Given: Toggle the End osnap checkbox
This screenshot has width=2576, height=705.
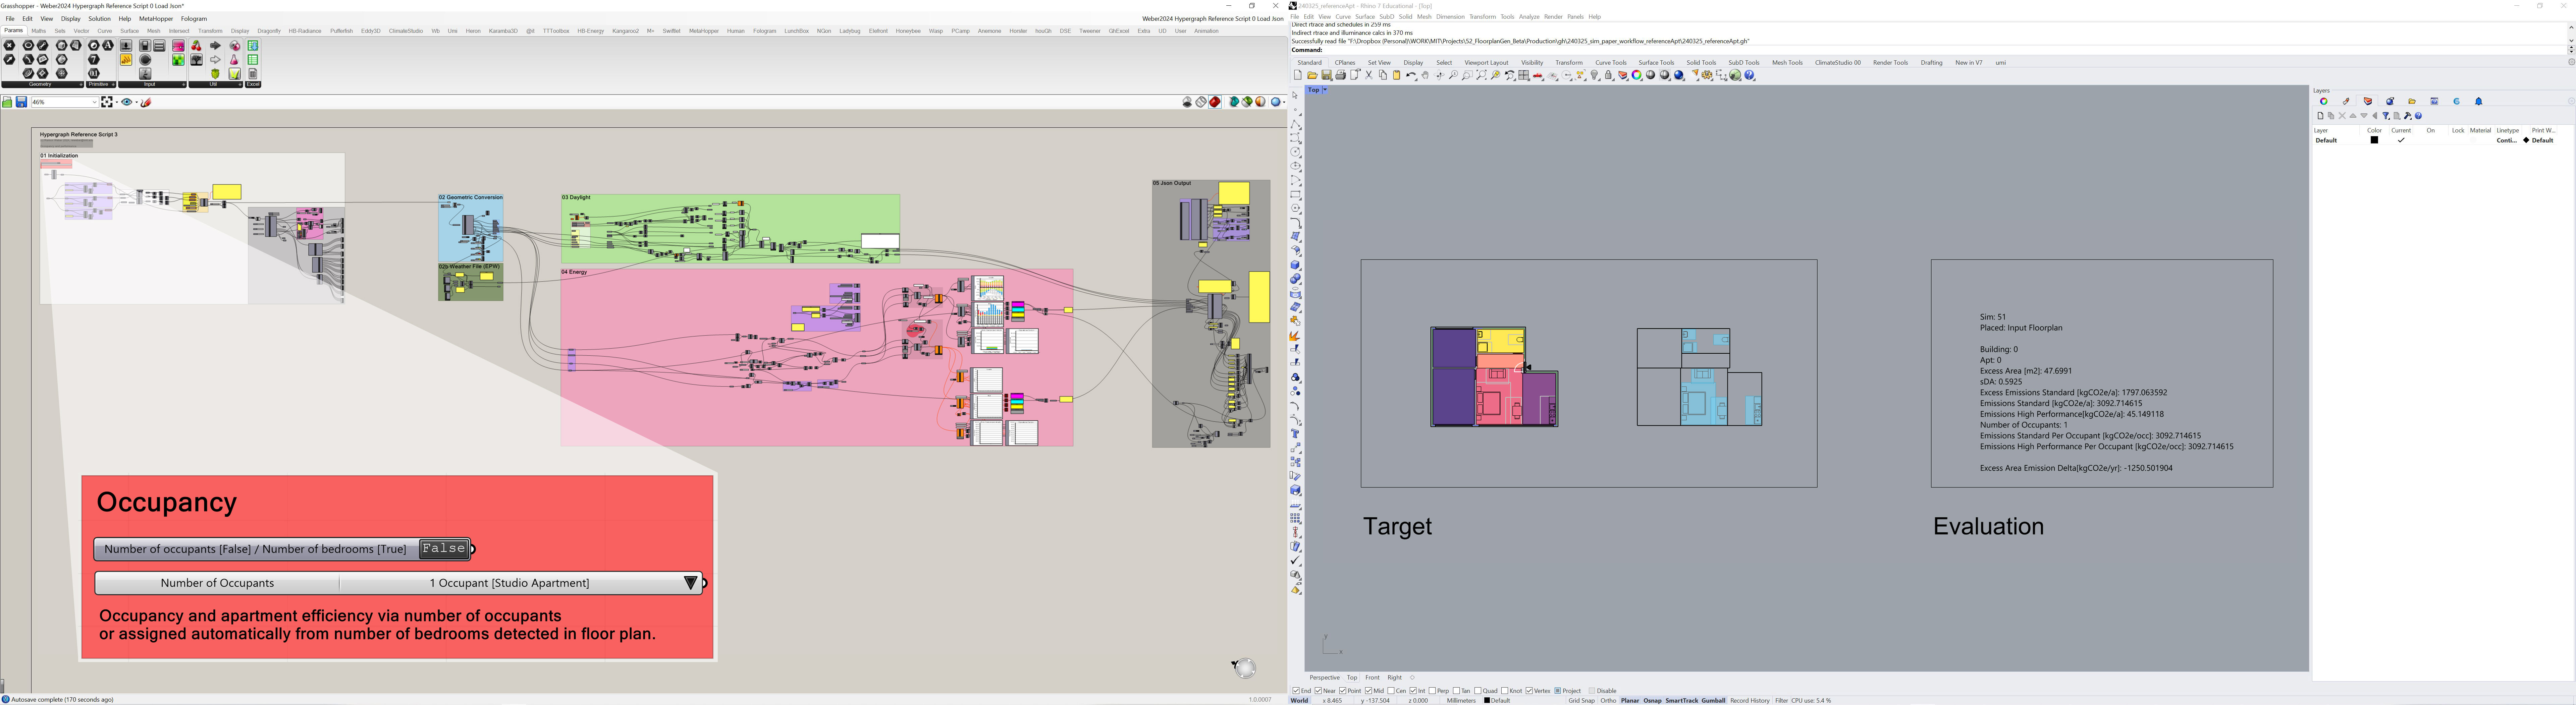Looking at the screenshot, I should 1296,691.
